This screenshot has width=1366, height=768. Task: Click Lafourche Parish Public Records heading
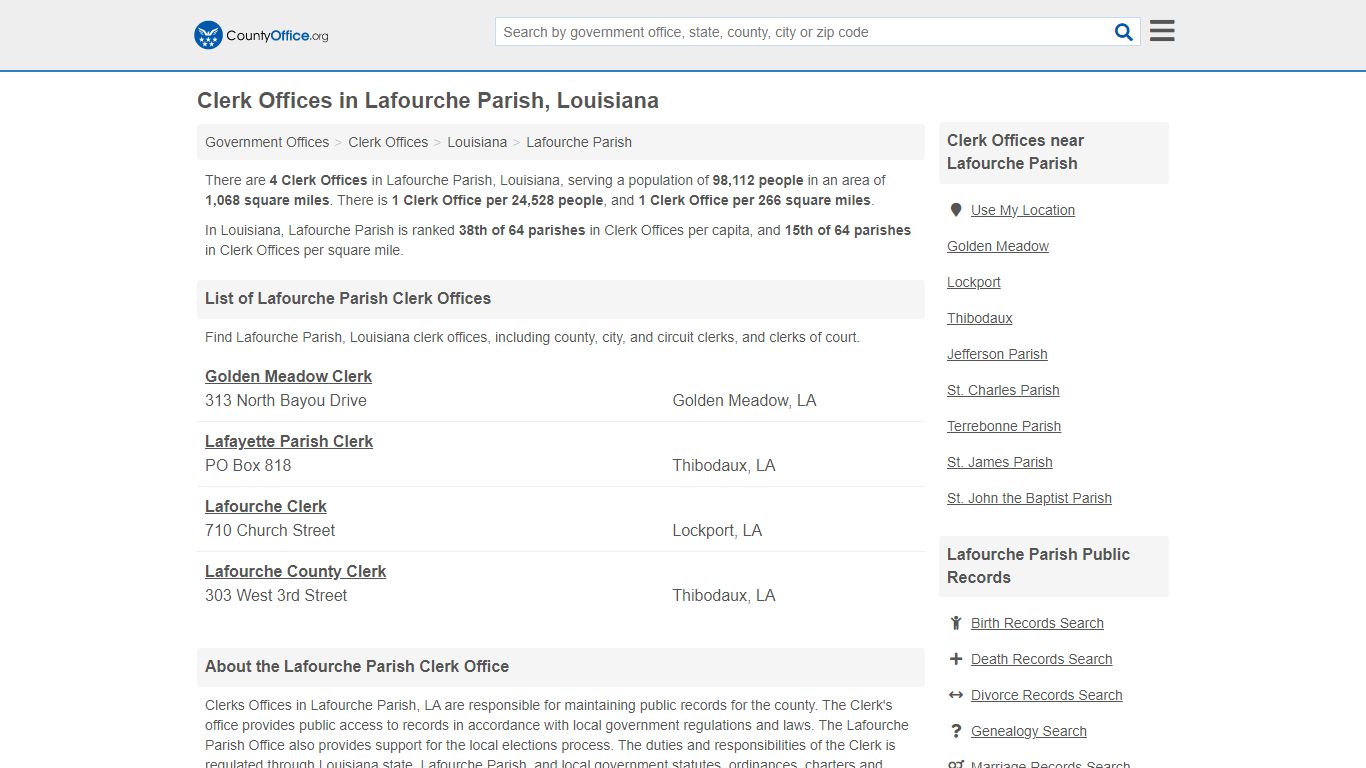(1038, 566)
